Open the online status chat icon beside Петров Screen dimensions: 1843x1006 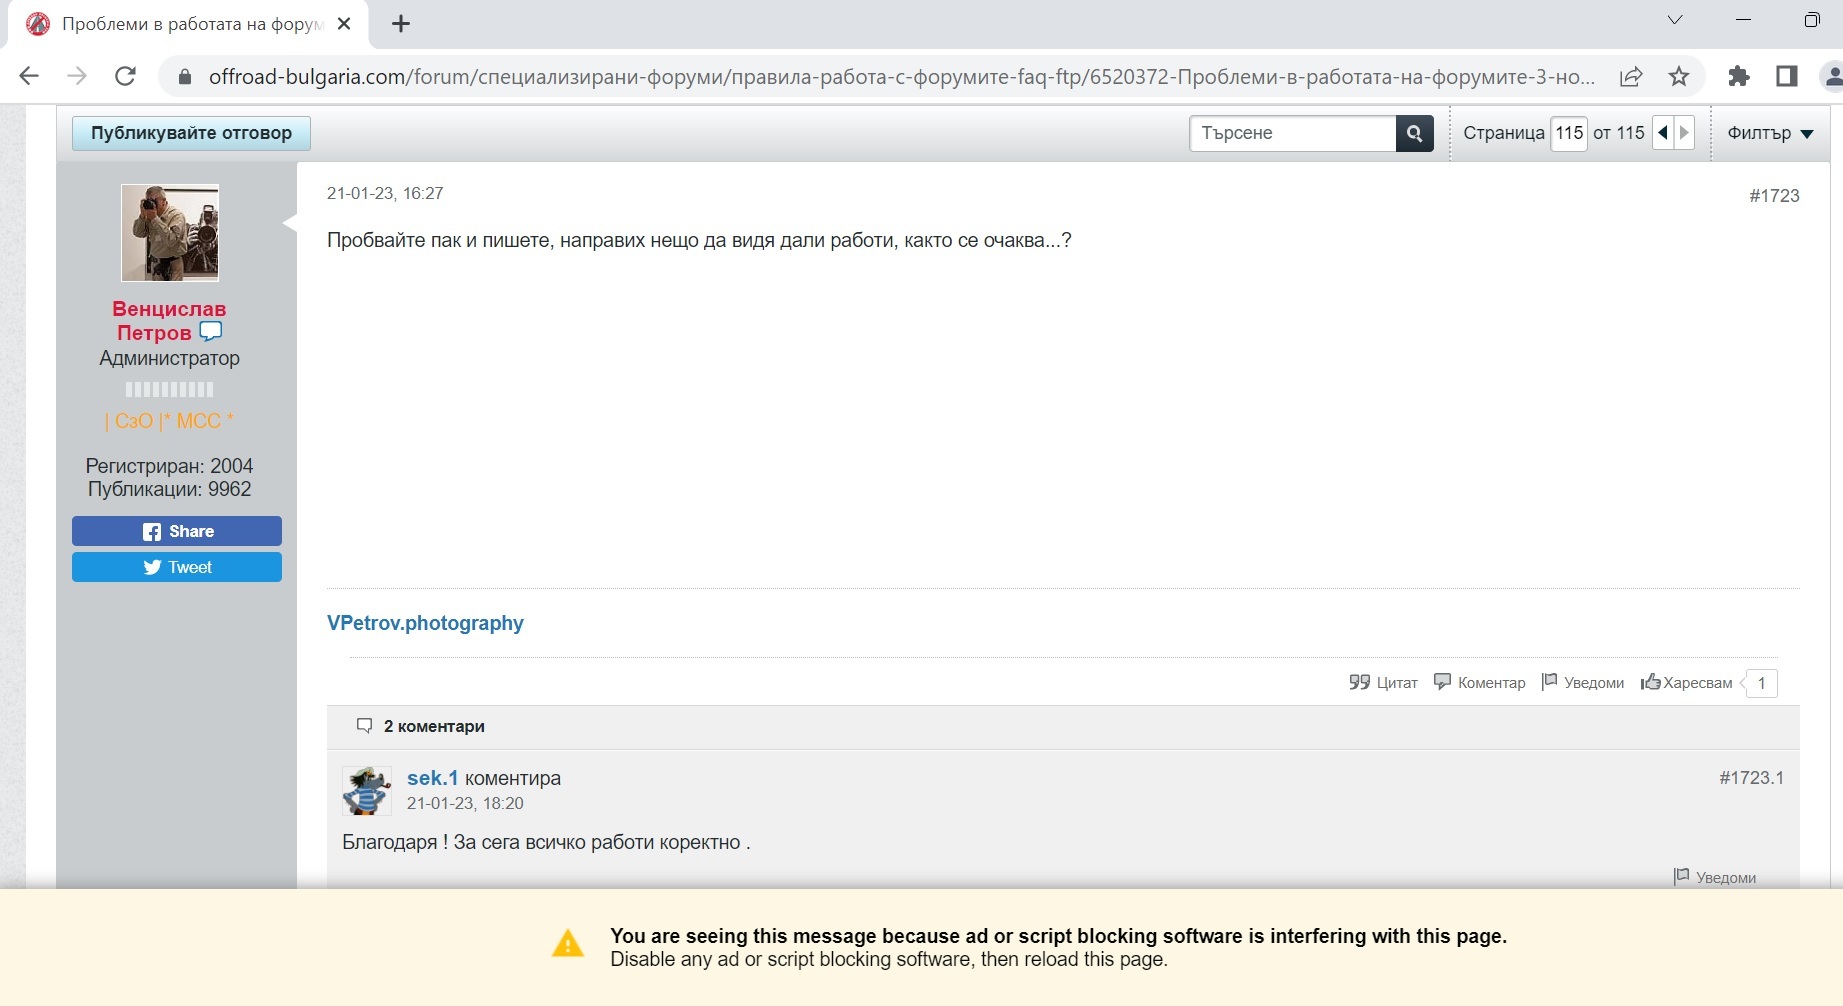coord(210,332)
